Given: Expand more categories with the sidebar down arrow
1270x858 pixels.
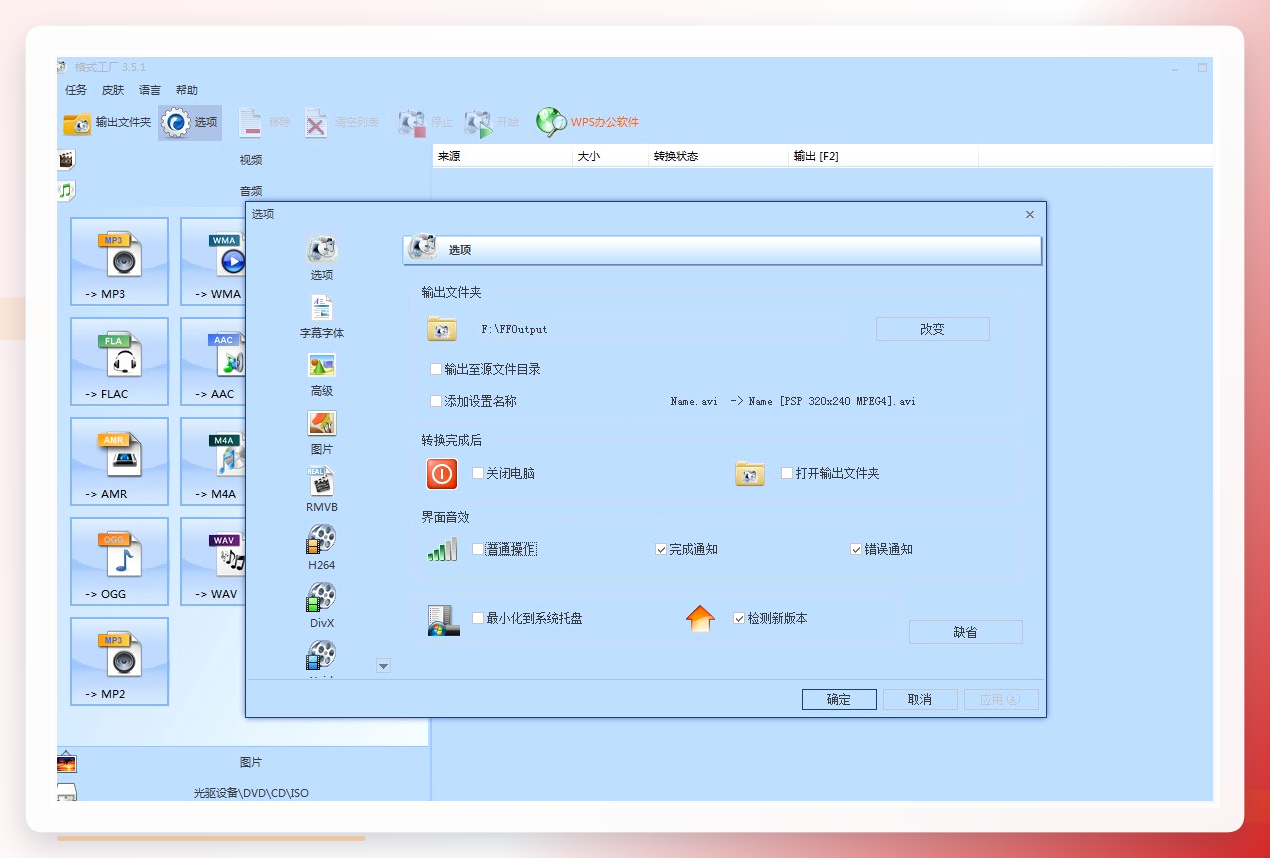Looking at the screenshot, I should point(383,666).
